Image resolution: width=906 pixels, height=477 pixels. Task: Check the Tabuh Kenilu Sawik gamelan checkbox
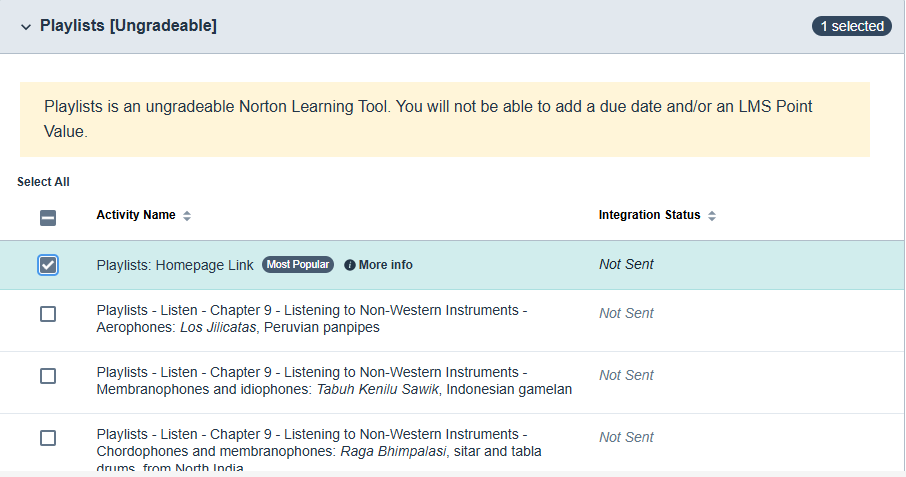click(x=48, y=376)
